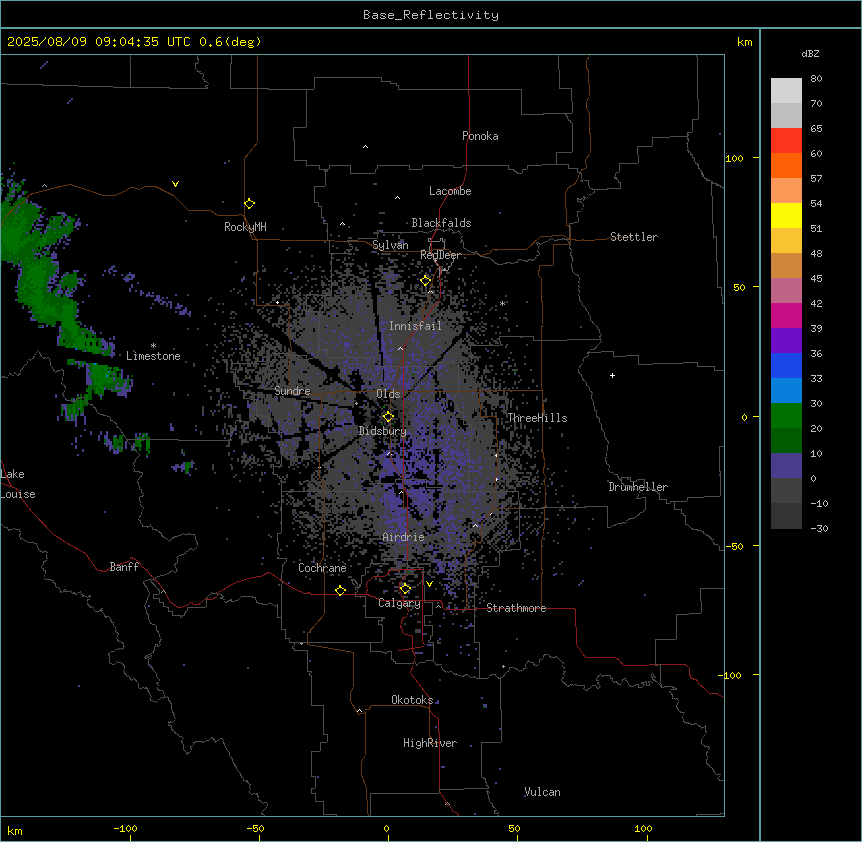Click the dBZ legend heading
Viewport: 862px width, 842px height.
pyautogui.click(x=810, y=53)
